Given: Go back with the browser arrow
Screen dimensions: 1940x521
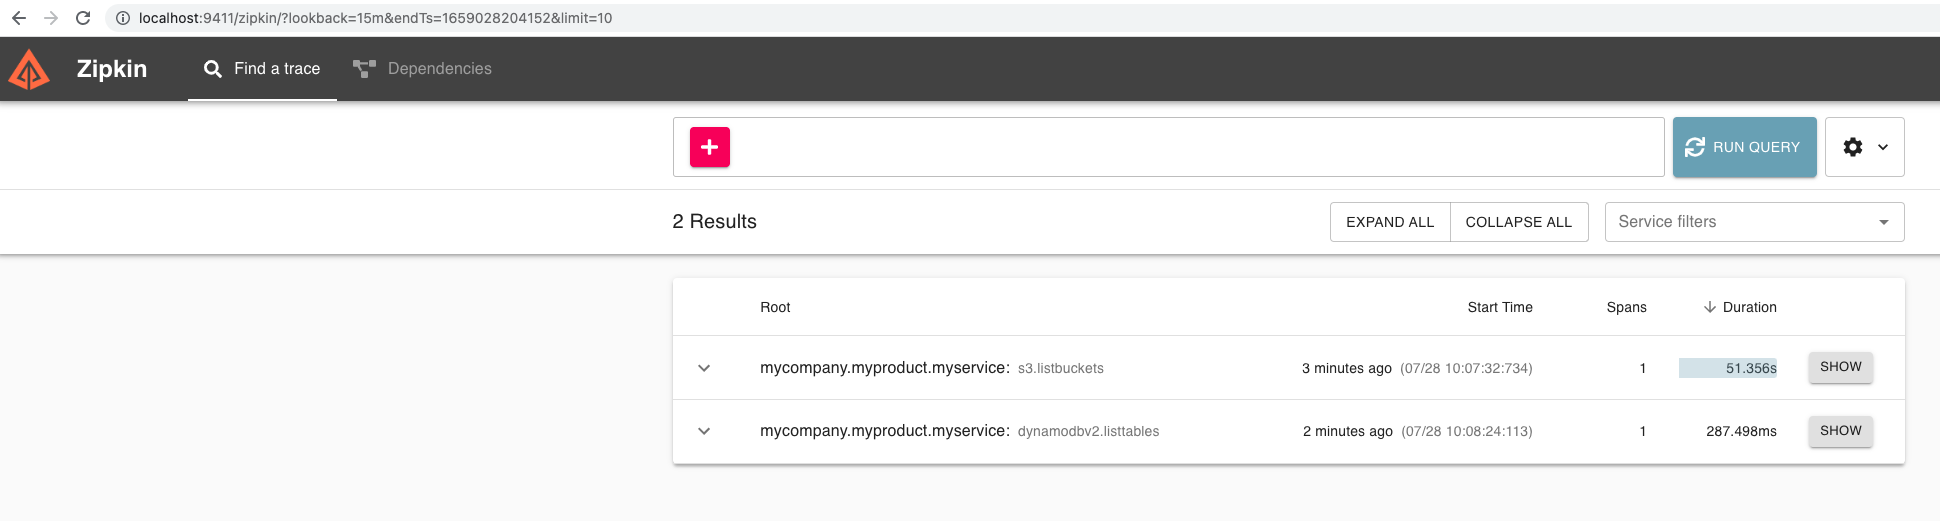Looking at the screenshot, I should [19, 18].
